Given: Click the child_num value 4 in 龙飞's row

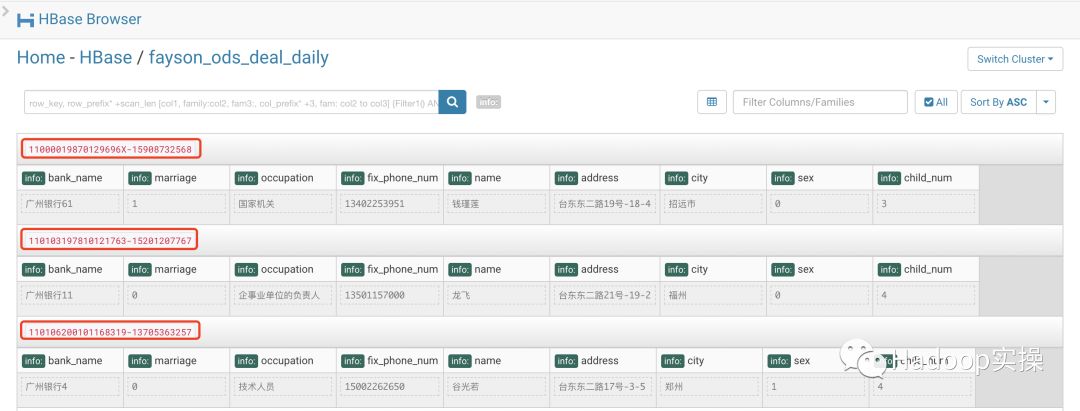Looking at the screenshot, I should (x=926, y=295).
